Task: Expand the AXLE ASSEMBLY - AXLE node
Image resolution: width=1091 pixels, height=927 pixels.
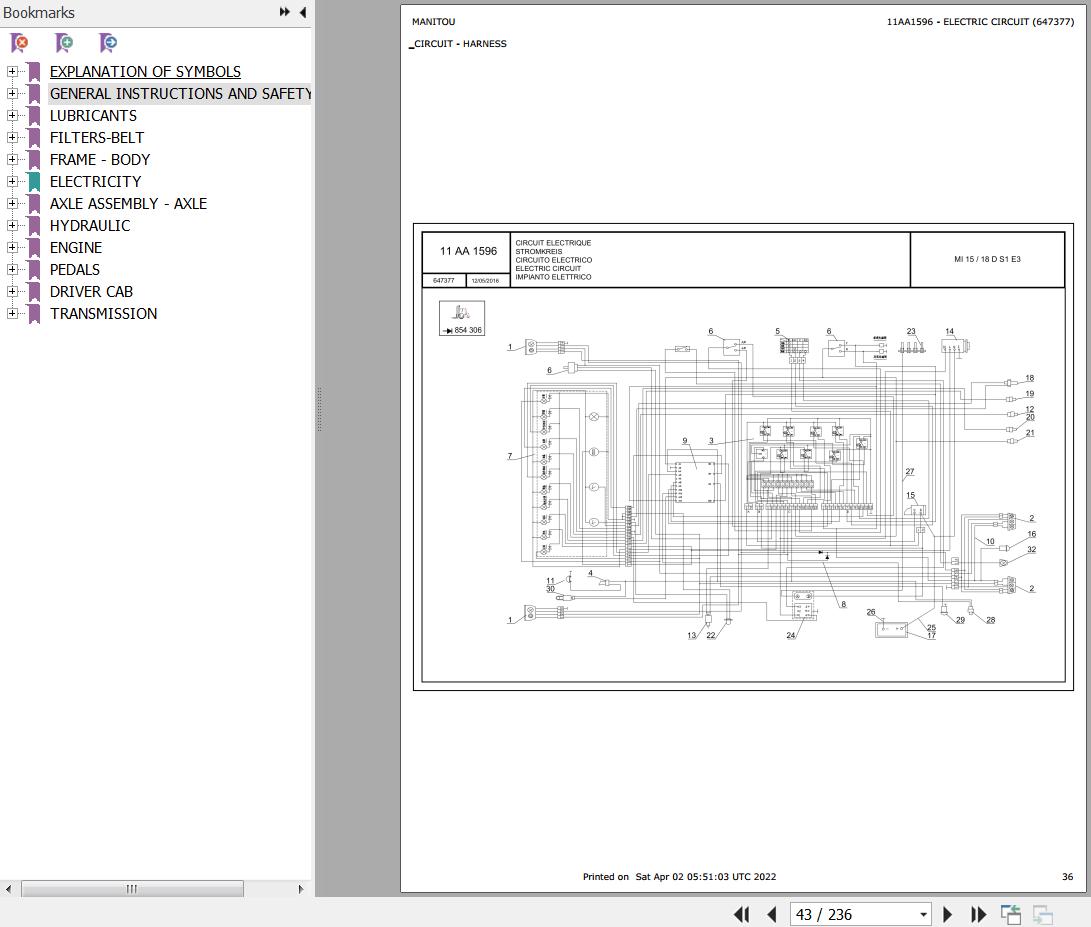Action: [12, 203]
